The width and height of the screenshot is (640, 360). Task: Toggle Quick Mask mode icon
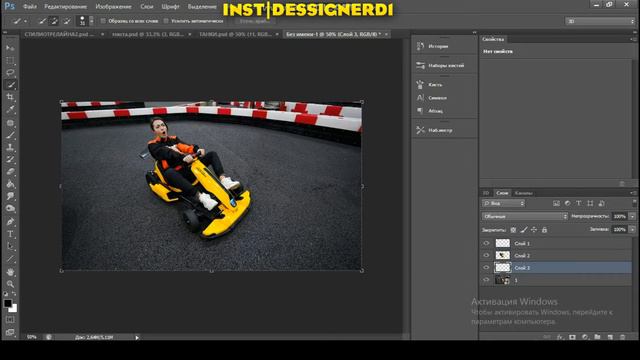tap(10, 320)
